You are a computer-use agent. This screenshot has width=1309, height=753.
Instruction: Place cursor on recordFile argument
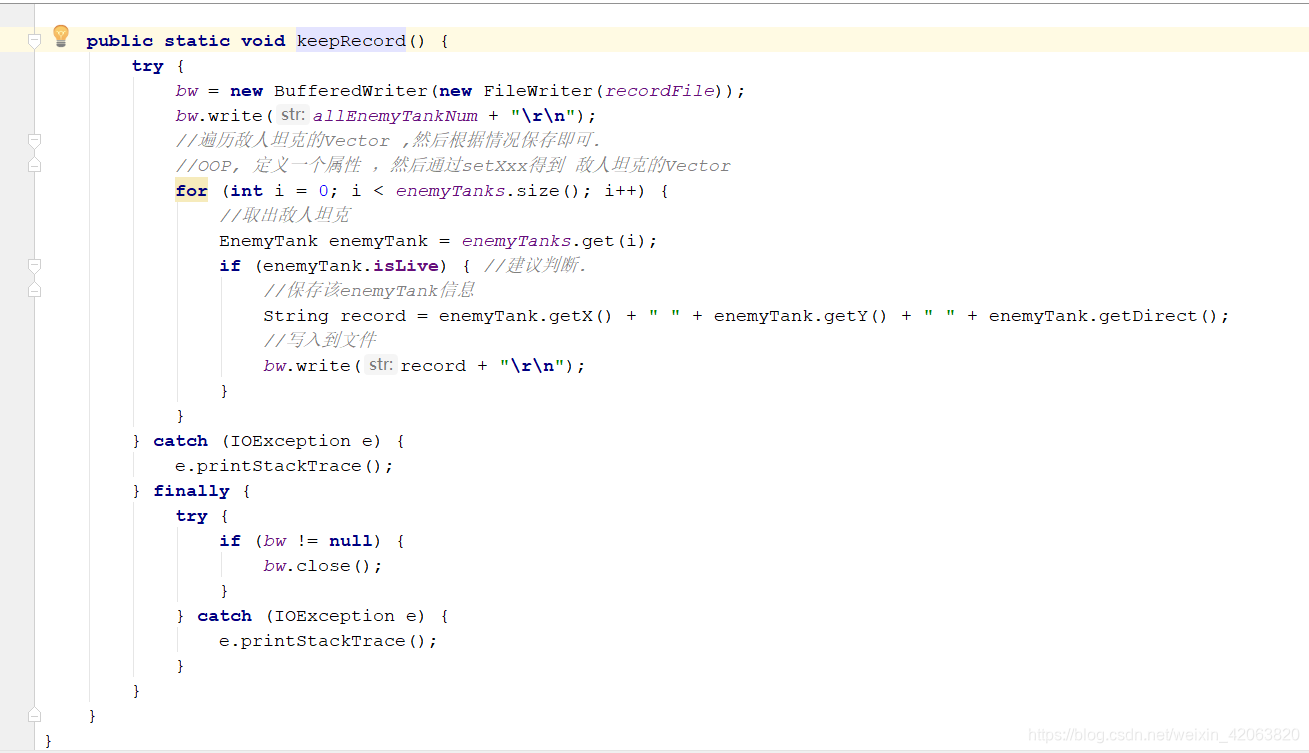point(661,91)
